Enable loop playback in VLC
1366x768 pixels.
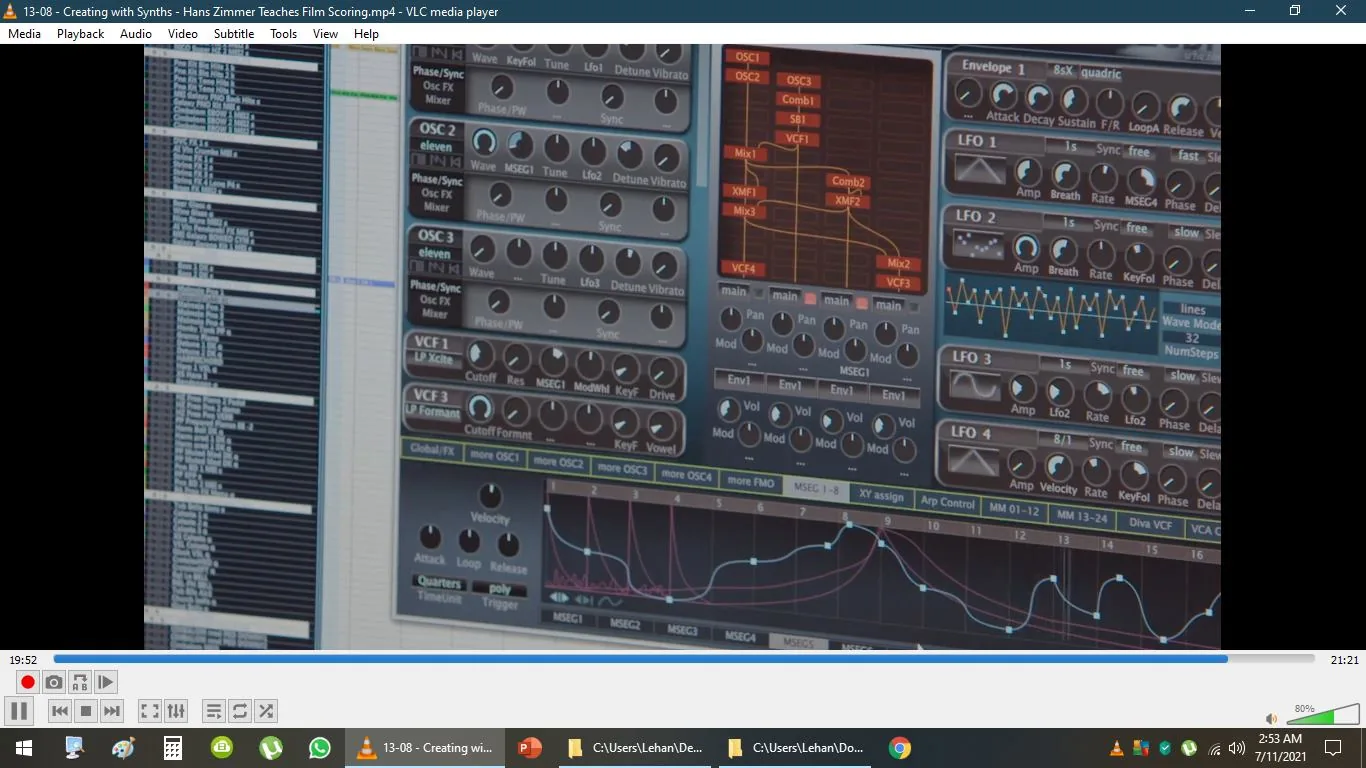tap(239, 710)
